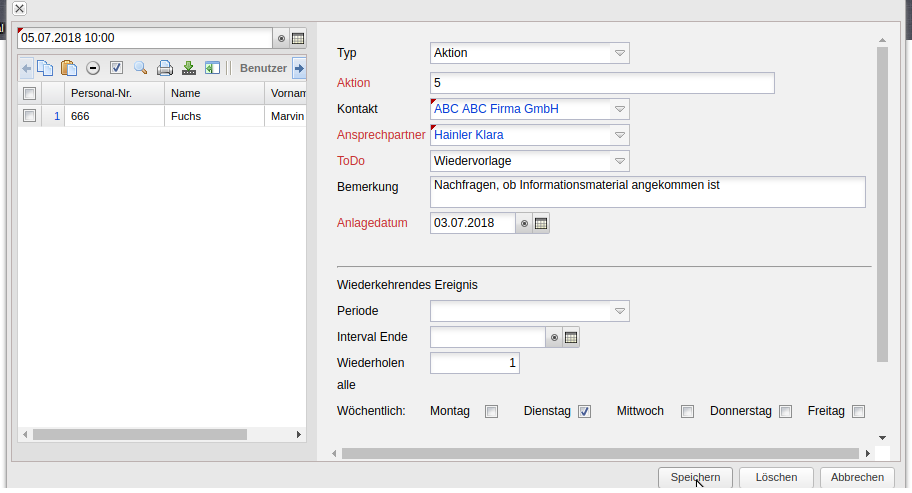Screen dimensions: 912x493
Task: Click into the Bemerkung text field
Action: coord(647,192)
